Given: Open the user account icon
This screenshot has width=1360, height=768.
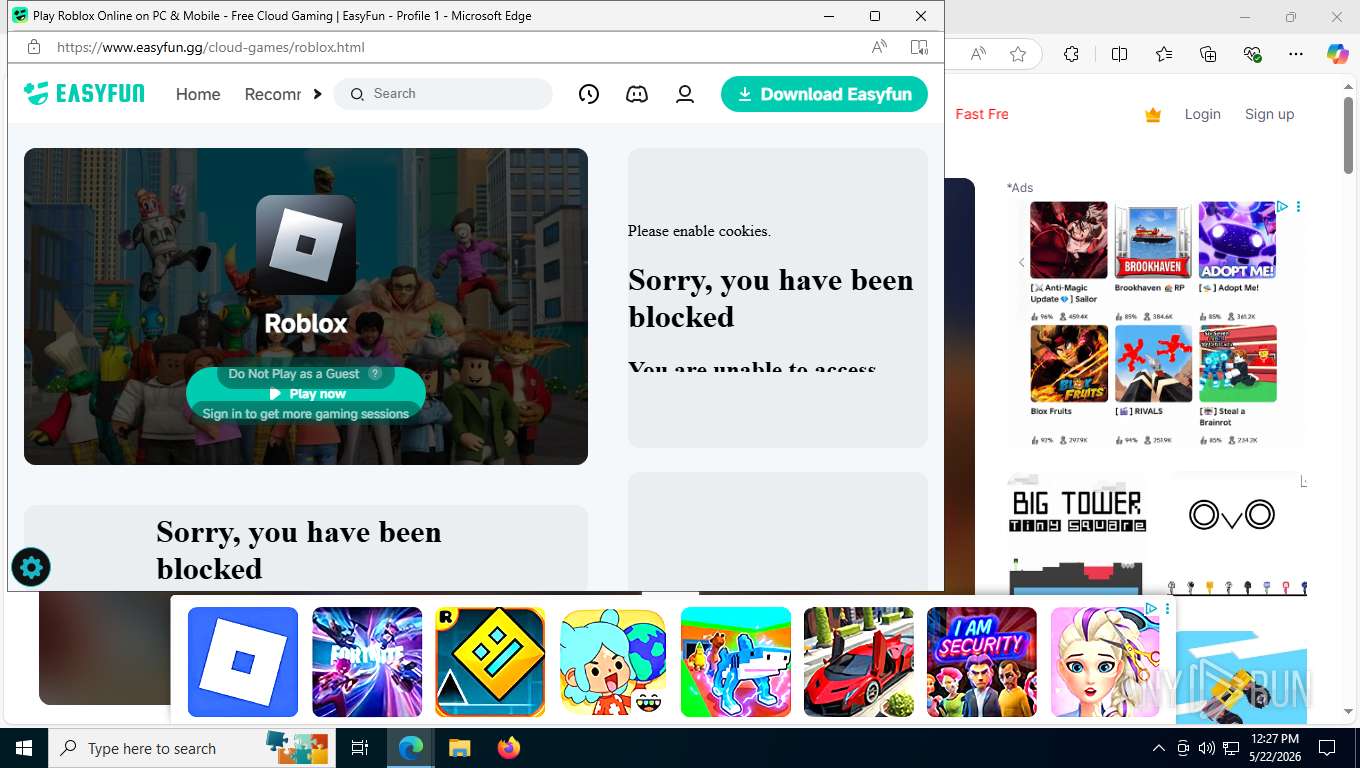Looking at the screenshot, I should click(x=685, y=94).
